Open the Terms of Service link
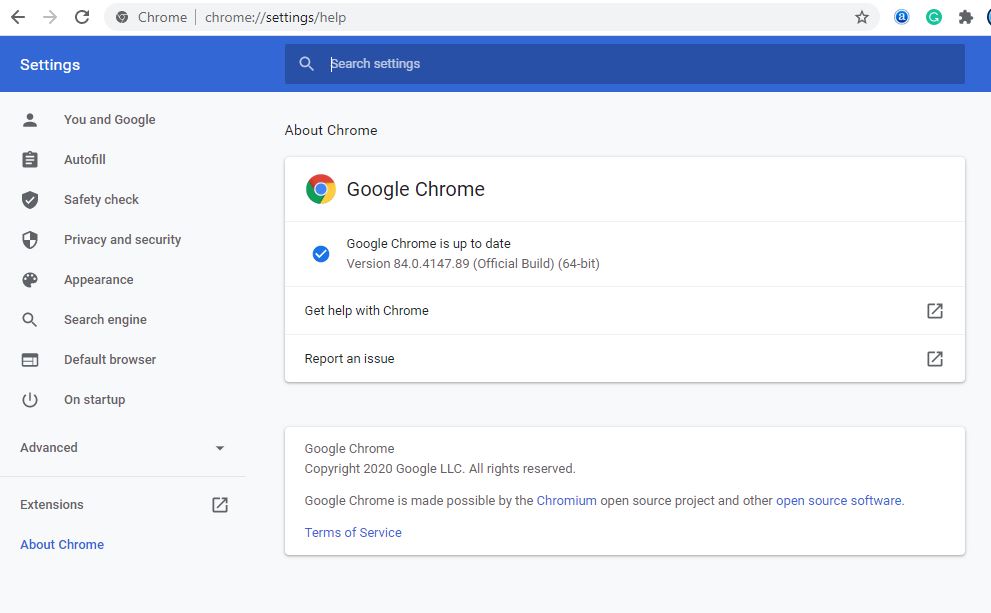991x613 pixels. [x=353, y=532]
